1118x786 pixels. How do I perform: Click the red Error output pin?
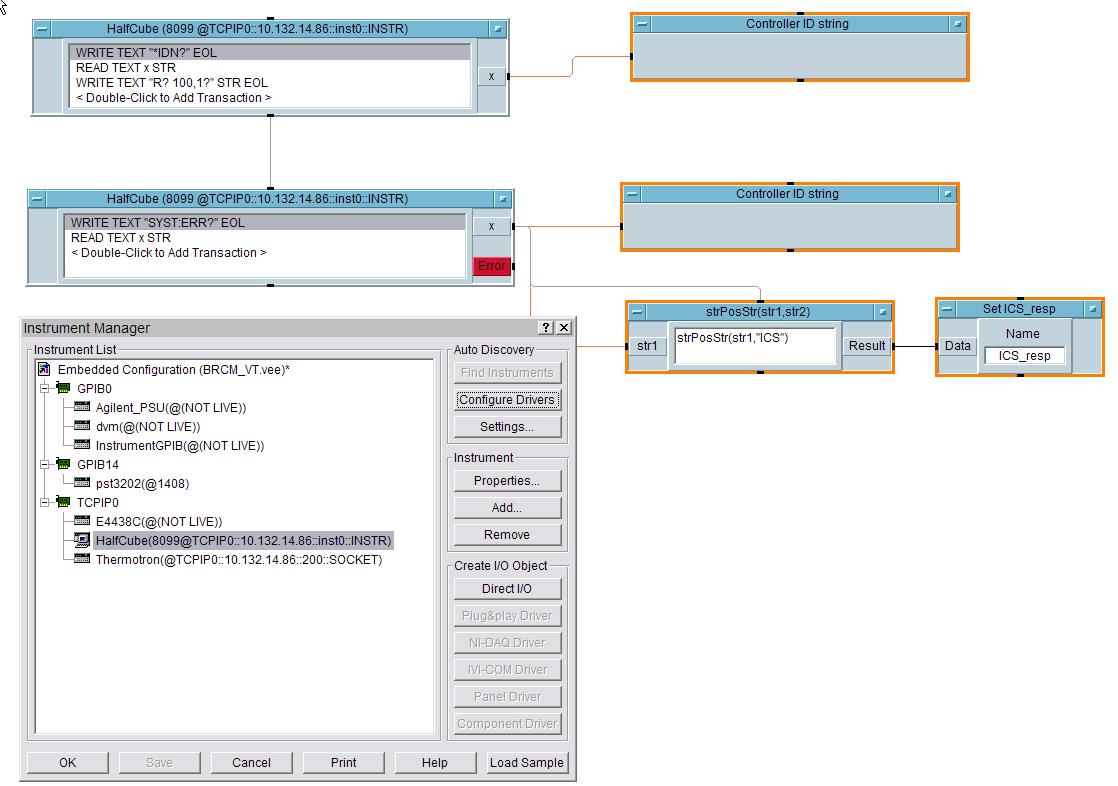[491, 266]
